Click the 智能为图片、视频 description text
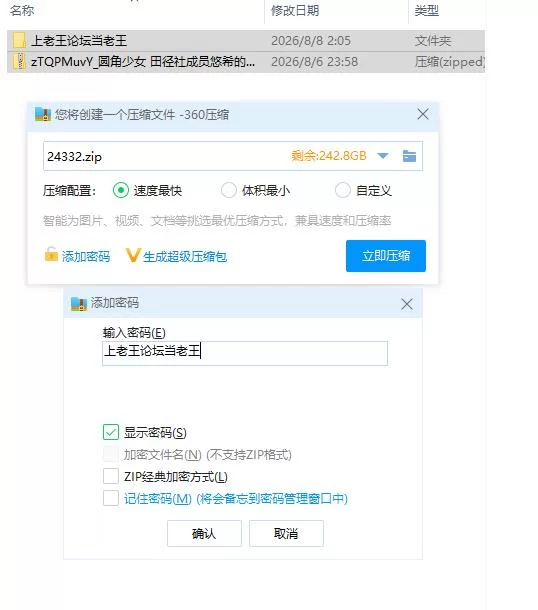 217,221
